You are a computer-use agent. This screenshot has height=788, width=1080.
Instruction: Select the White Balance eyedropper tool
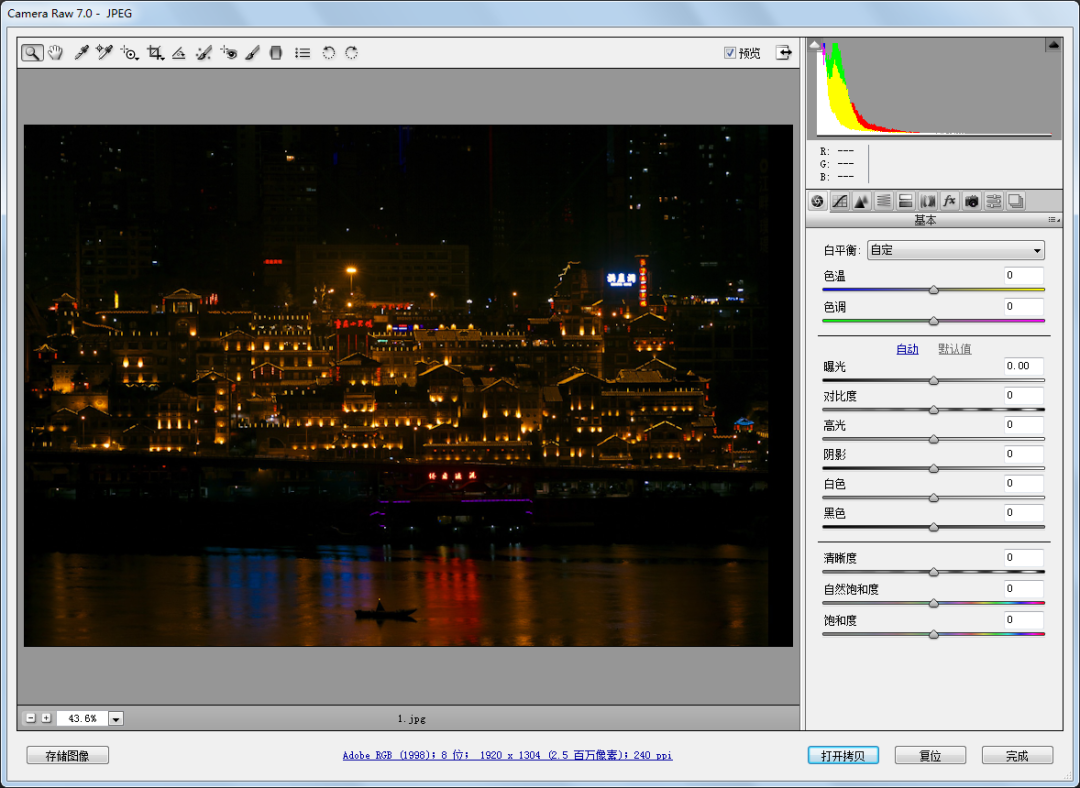[x=81, y=52]
